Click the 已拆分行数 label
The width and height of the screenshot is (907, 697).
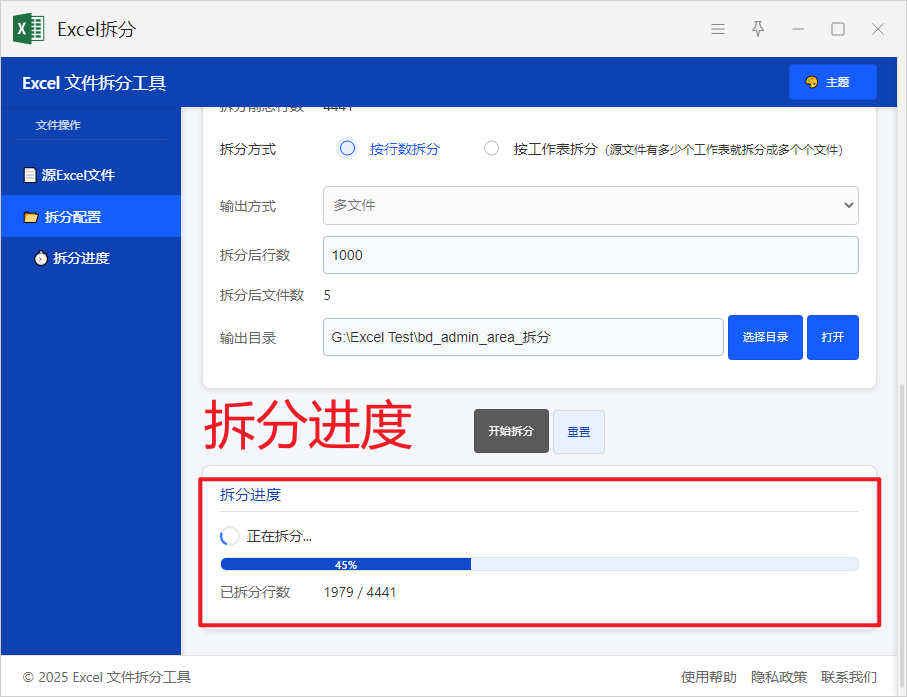point(255,592)
